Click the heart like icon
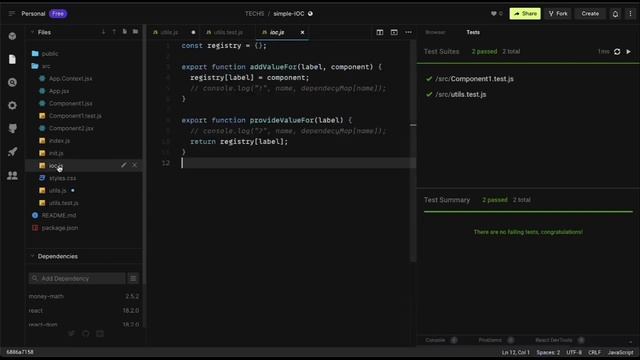The image size is (640, 360). point(493,13)
